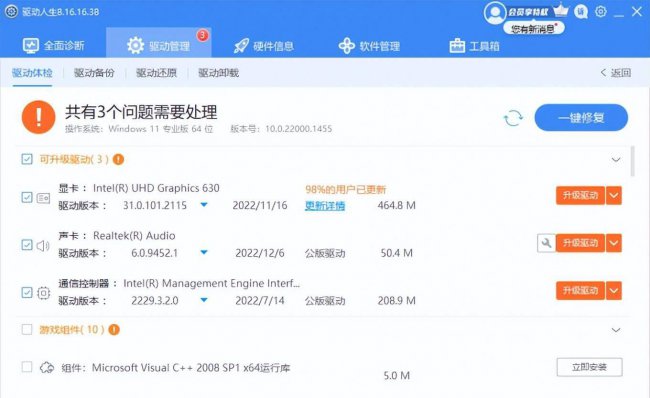Open the 工具箱 tab
Viewport: 650px width, 398px height.
click(475, 46)
